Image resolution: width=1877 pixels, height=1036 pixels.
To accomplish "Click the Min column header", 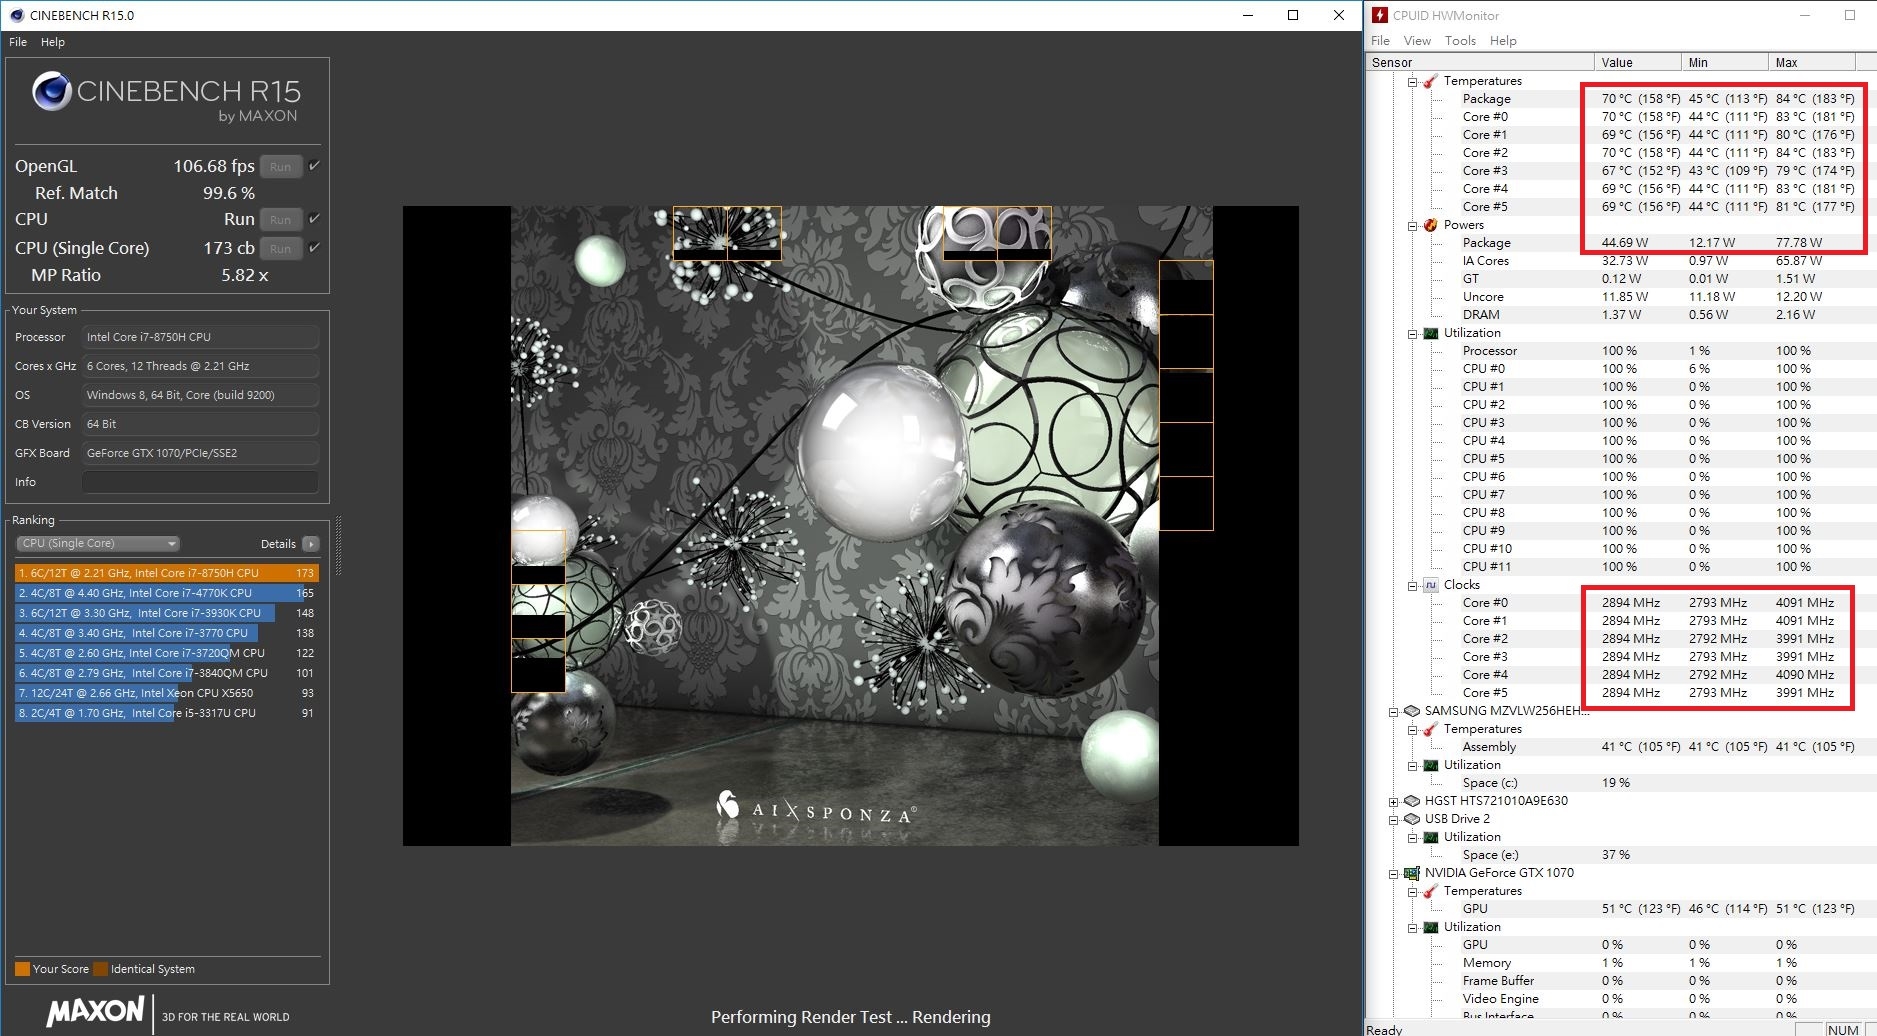I will (1724, 62).
